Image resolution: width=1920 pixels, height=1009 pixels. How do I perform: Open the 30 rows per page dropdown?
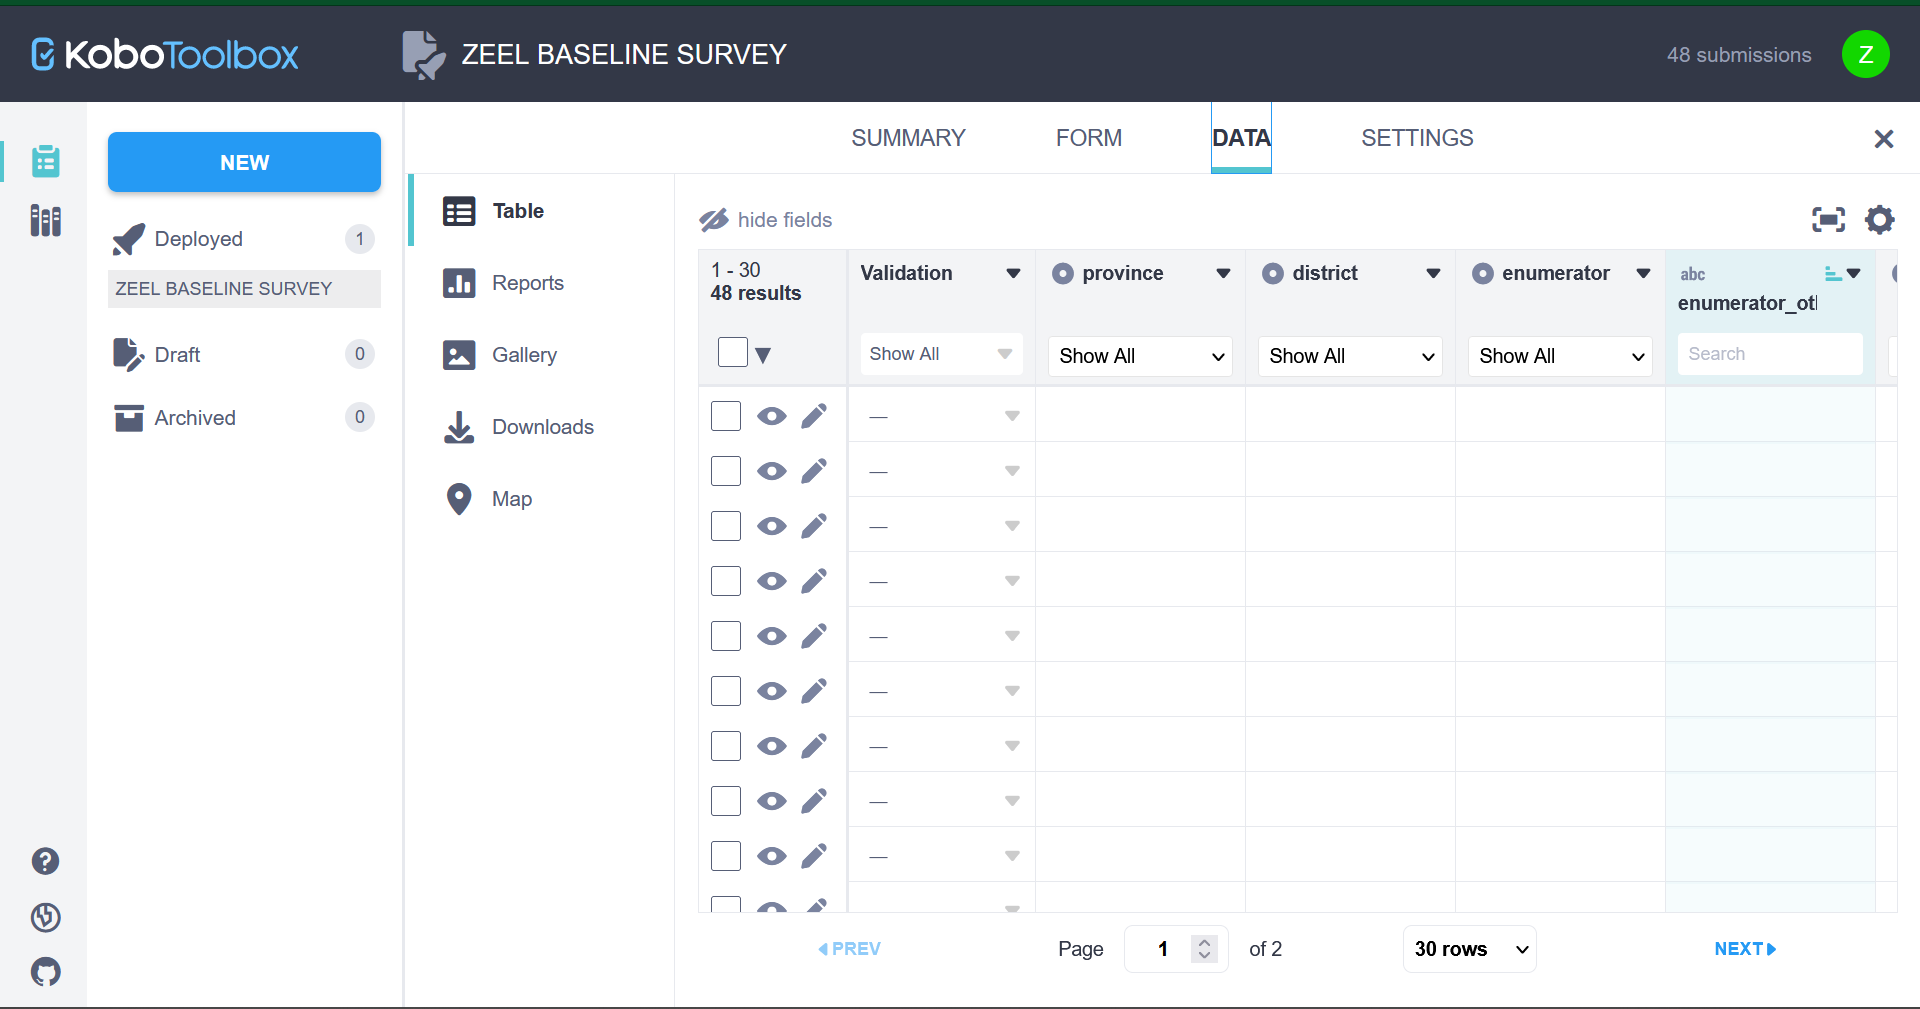pos(1468,949)
